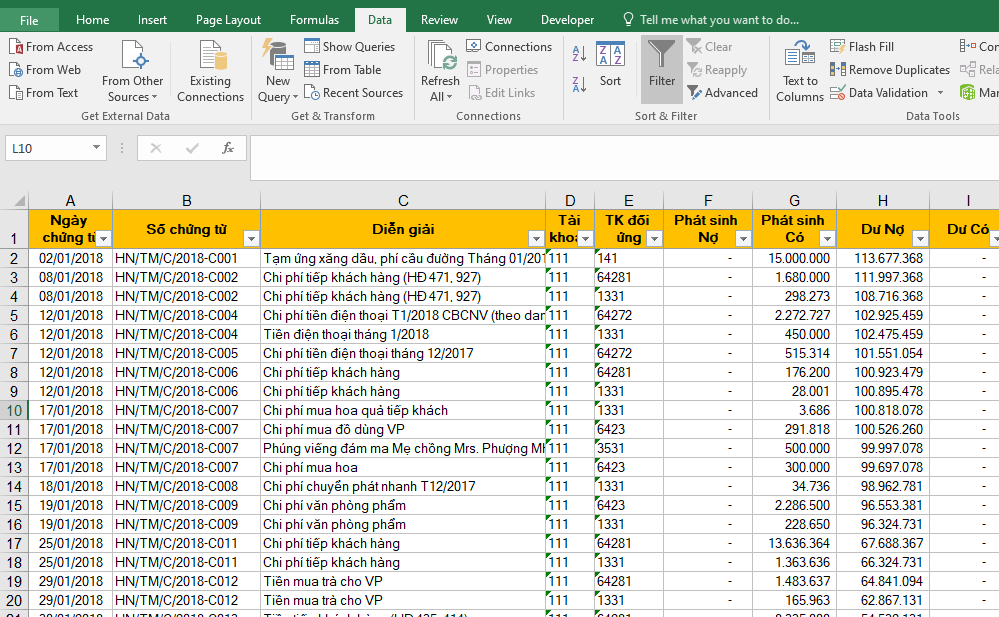This screenshot has height=617, width=999.
Task: Switch to the Formulas ribbon tab
Action: (x=314, y=20)
